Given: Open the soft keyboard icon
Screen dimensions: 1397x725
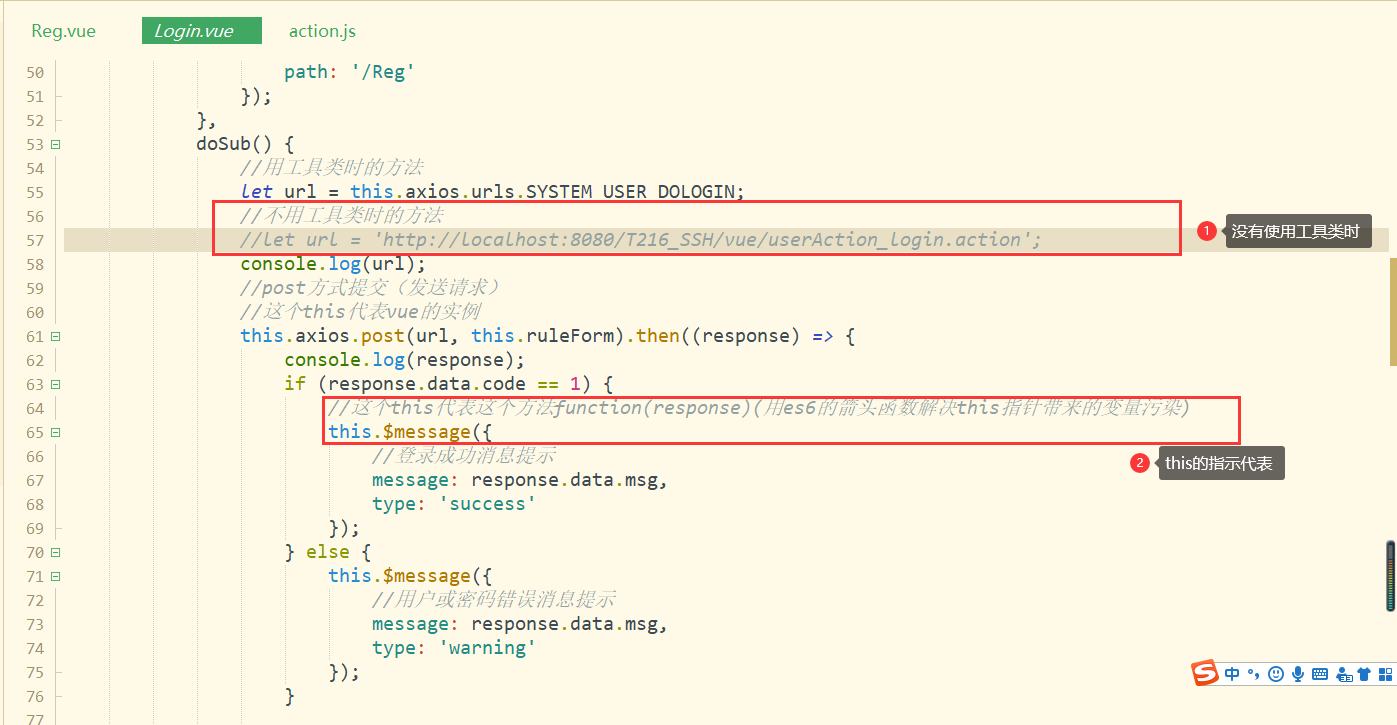Looking at the screenshot, I should pyautogui.click(x=1320, y=674).
